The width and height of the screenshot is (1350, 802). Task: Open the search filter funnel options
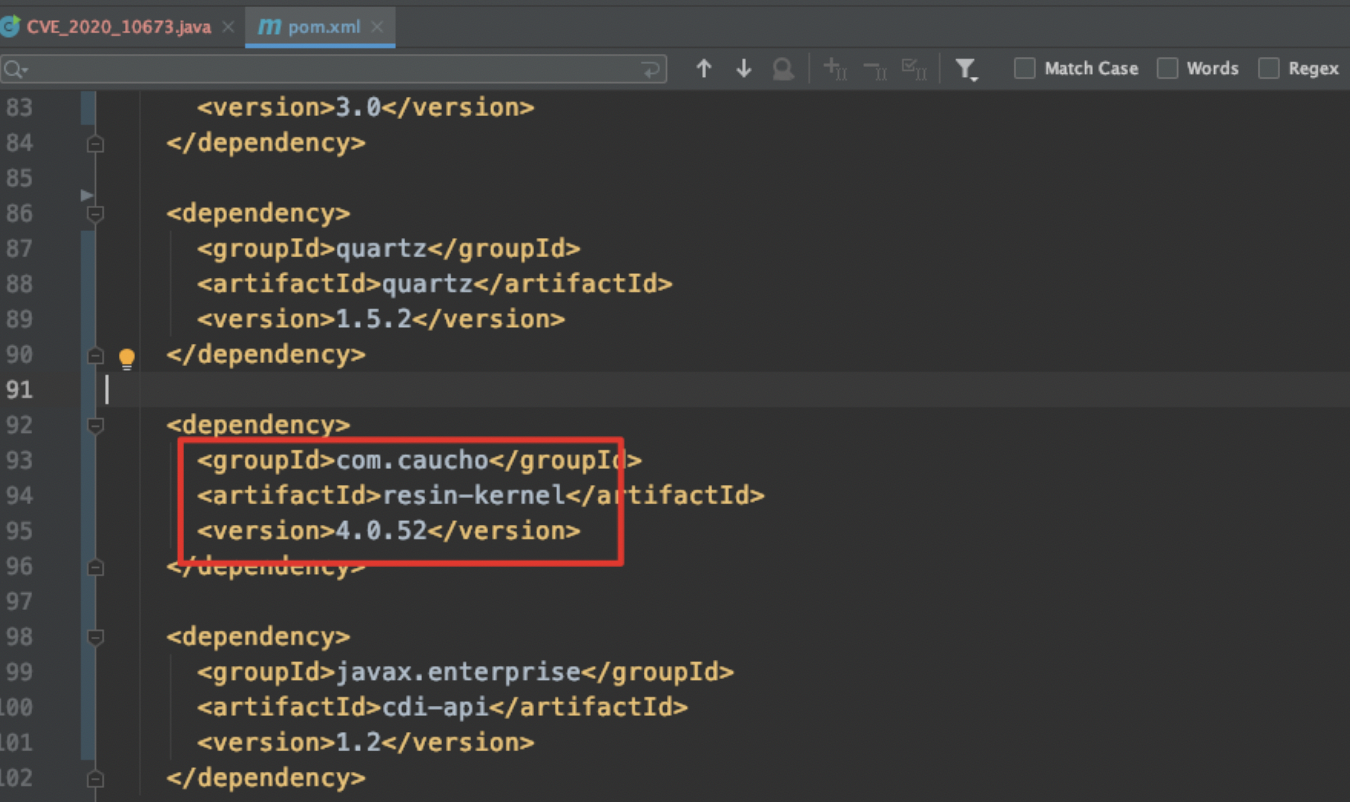pyautogui.click(x=966, y=68)
